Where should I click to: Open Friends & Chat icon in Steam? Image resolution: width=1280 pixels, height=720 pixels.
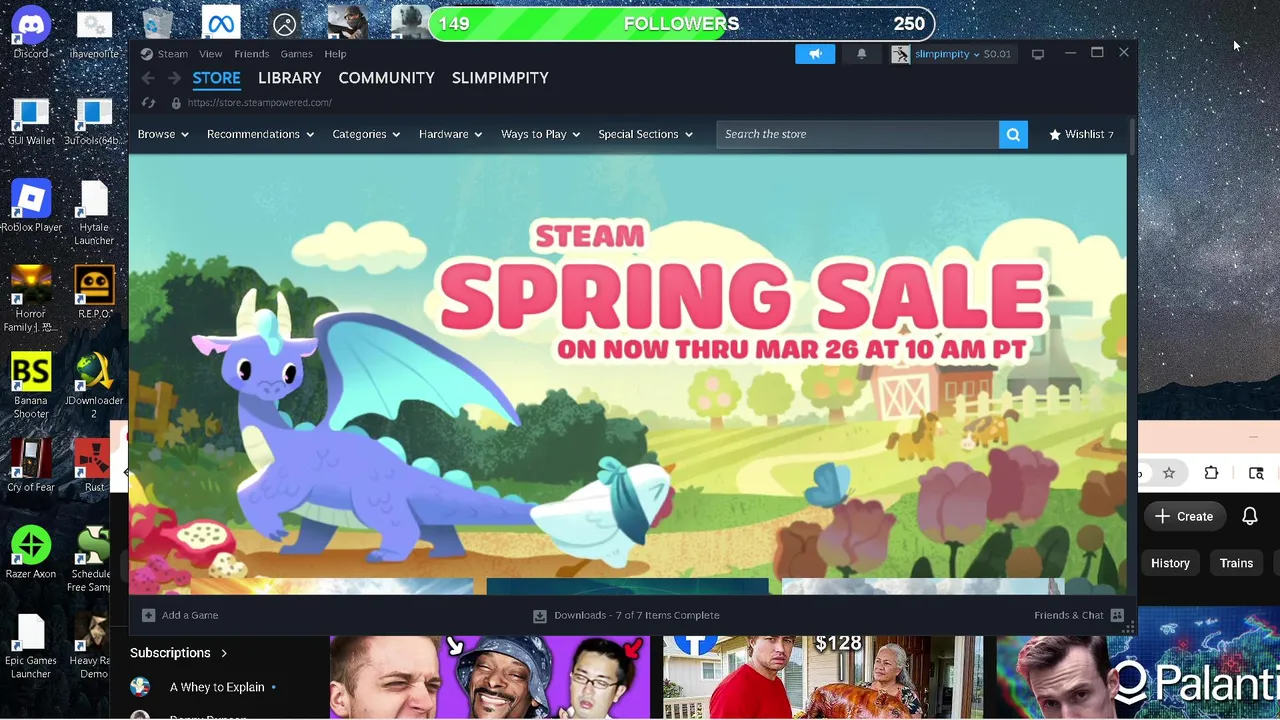pos(1117,615)
